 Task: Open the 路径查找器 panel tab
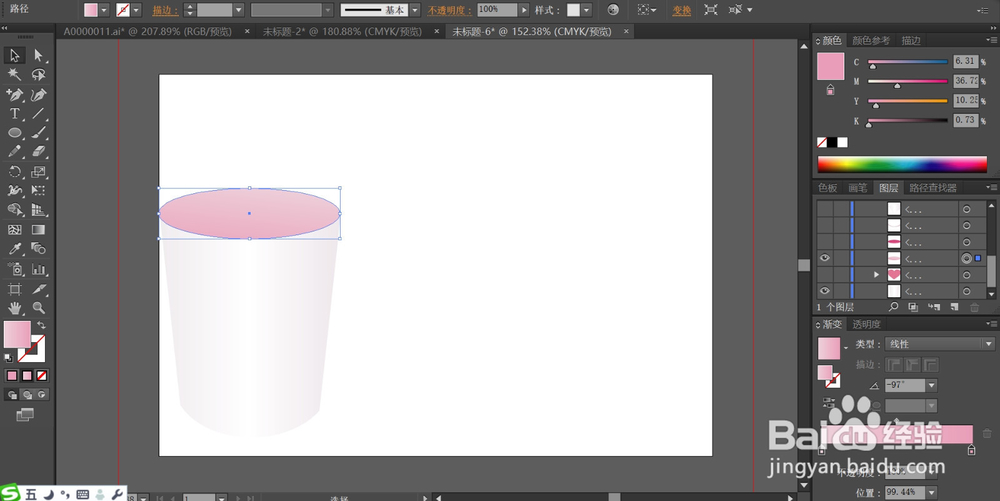pos(933,188)
